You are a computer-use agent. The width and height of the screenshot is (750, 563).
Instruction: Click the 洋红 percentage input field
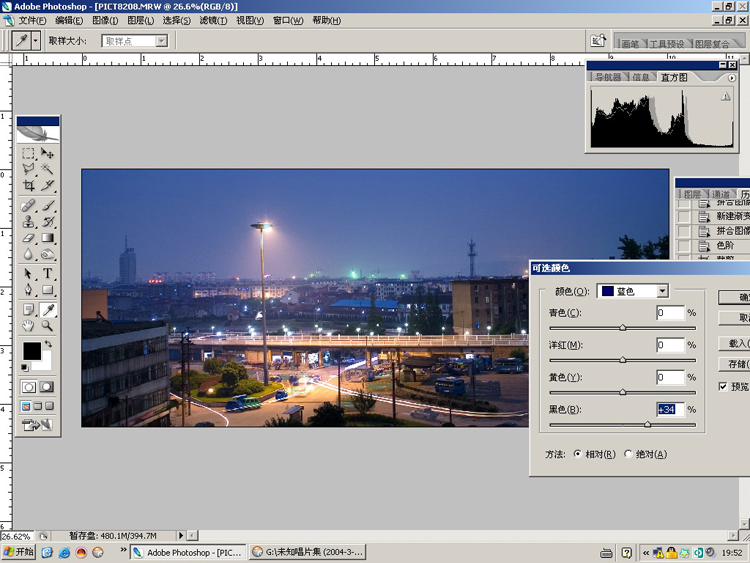coord(670,345)
